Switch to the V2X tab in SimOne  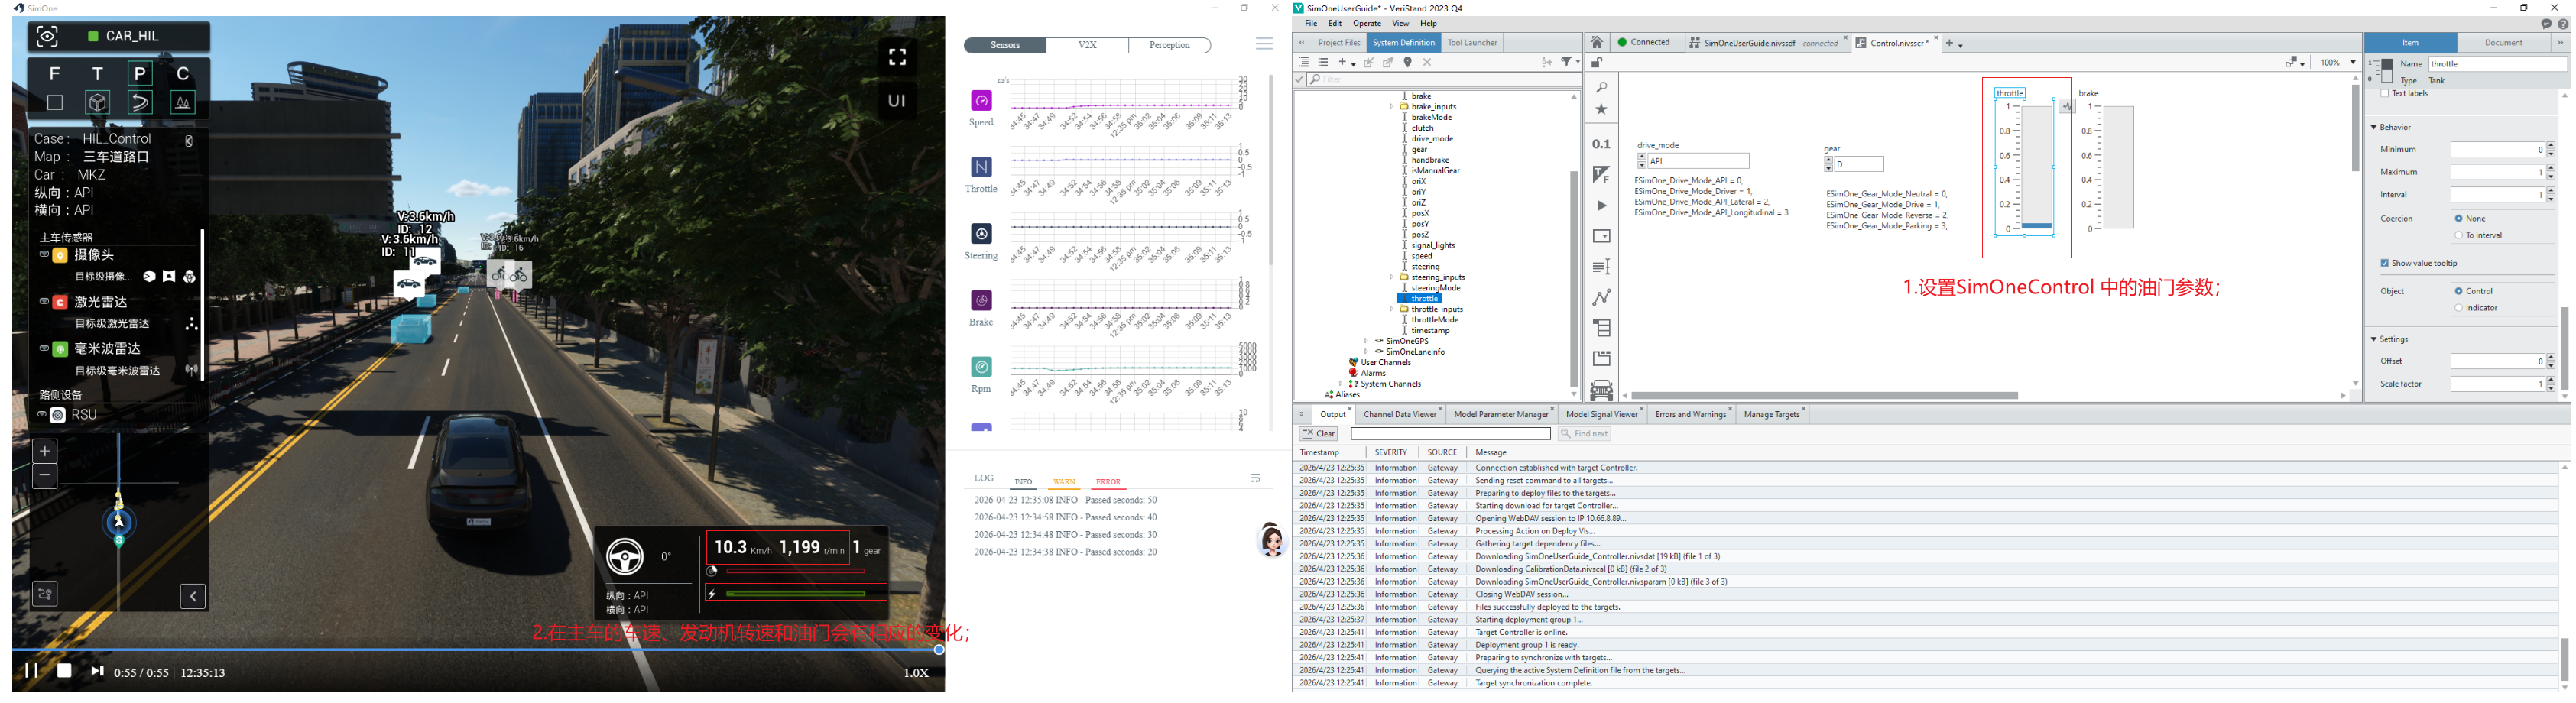[x=1087, y=45]
